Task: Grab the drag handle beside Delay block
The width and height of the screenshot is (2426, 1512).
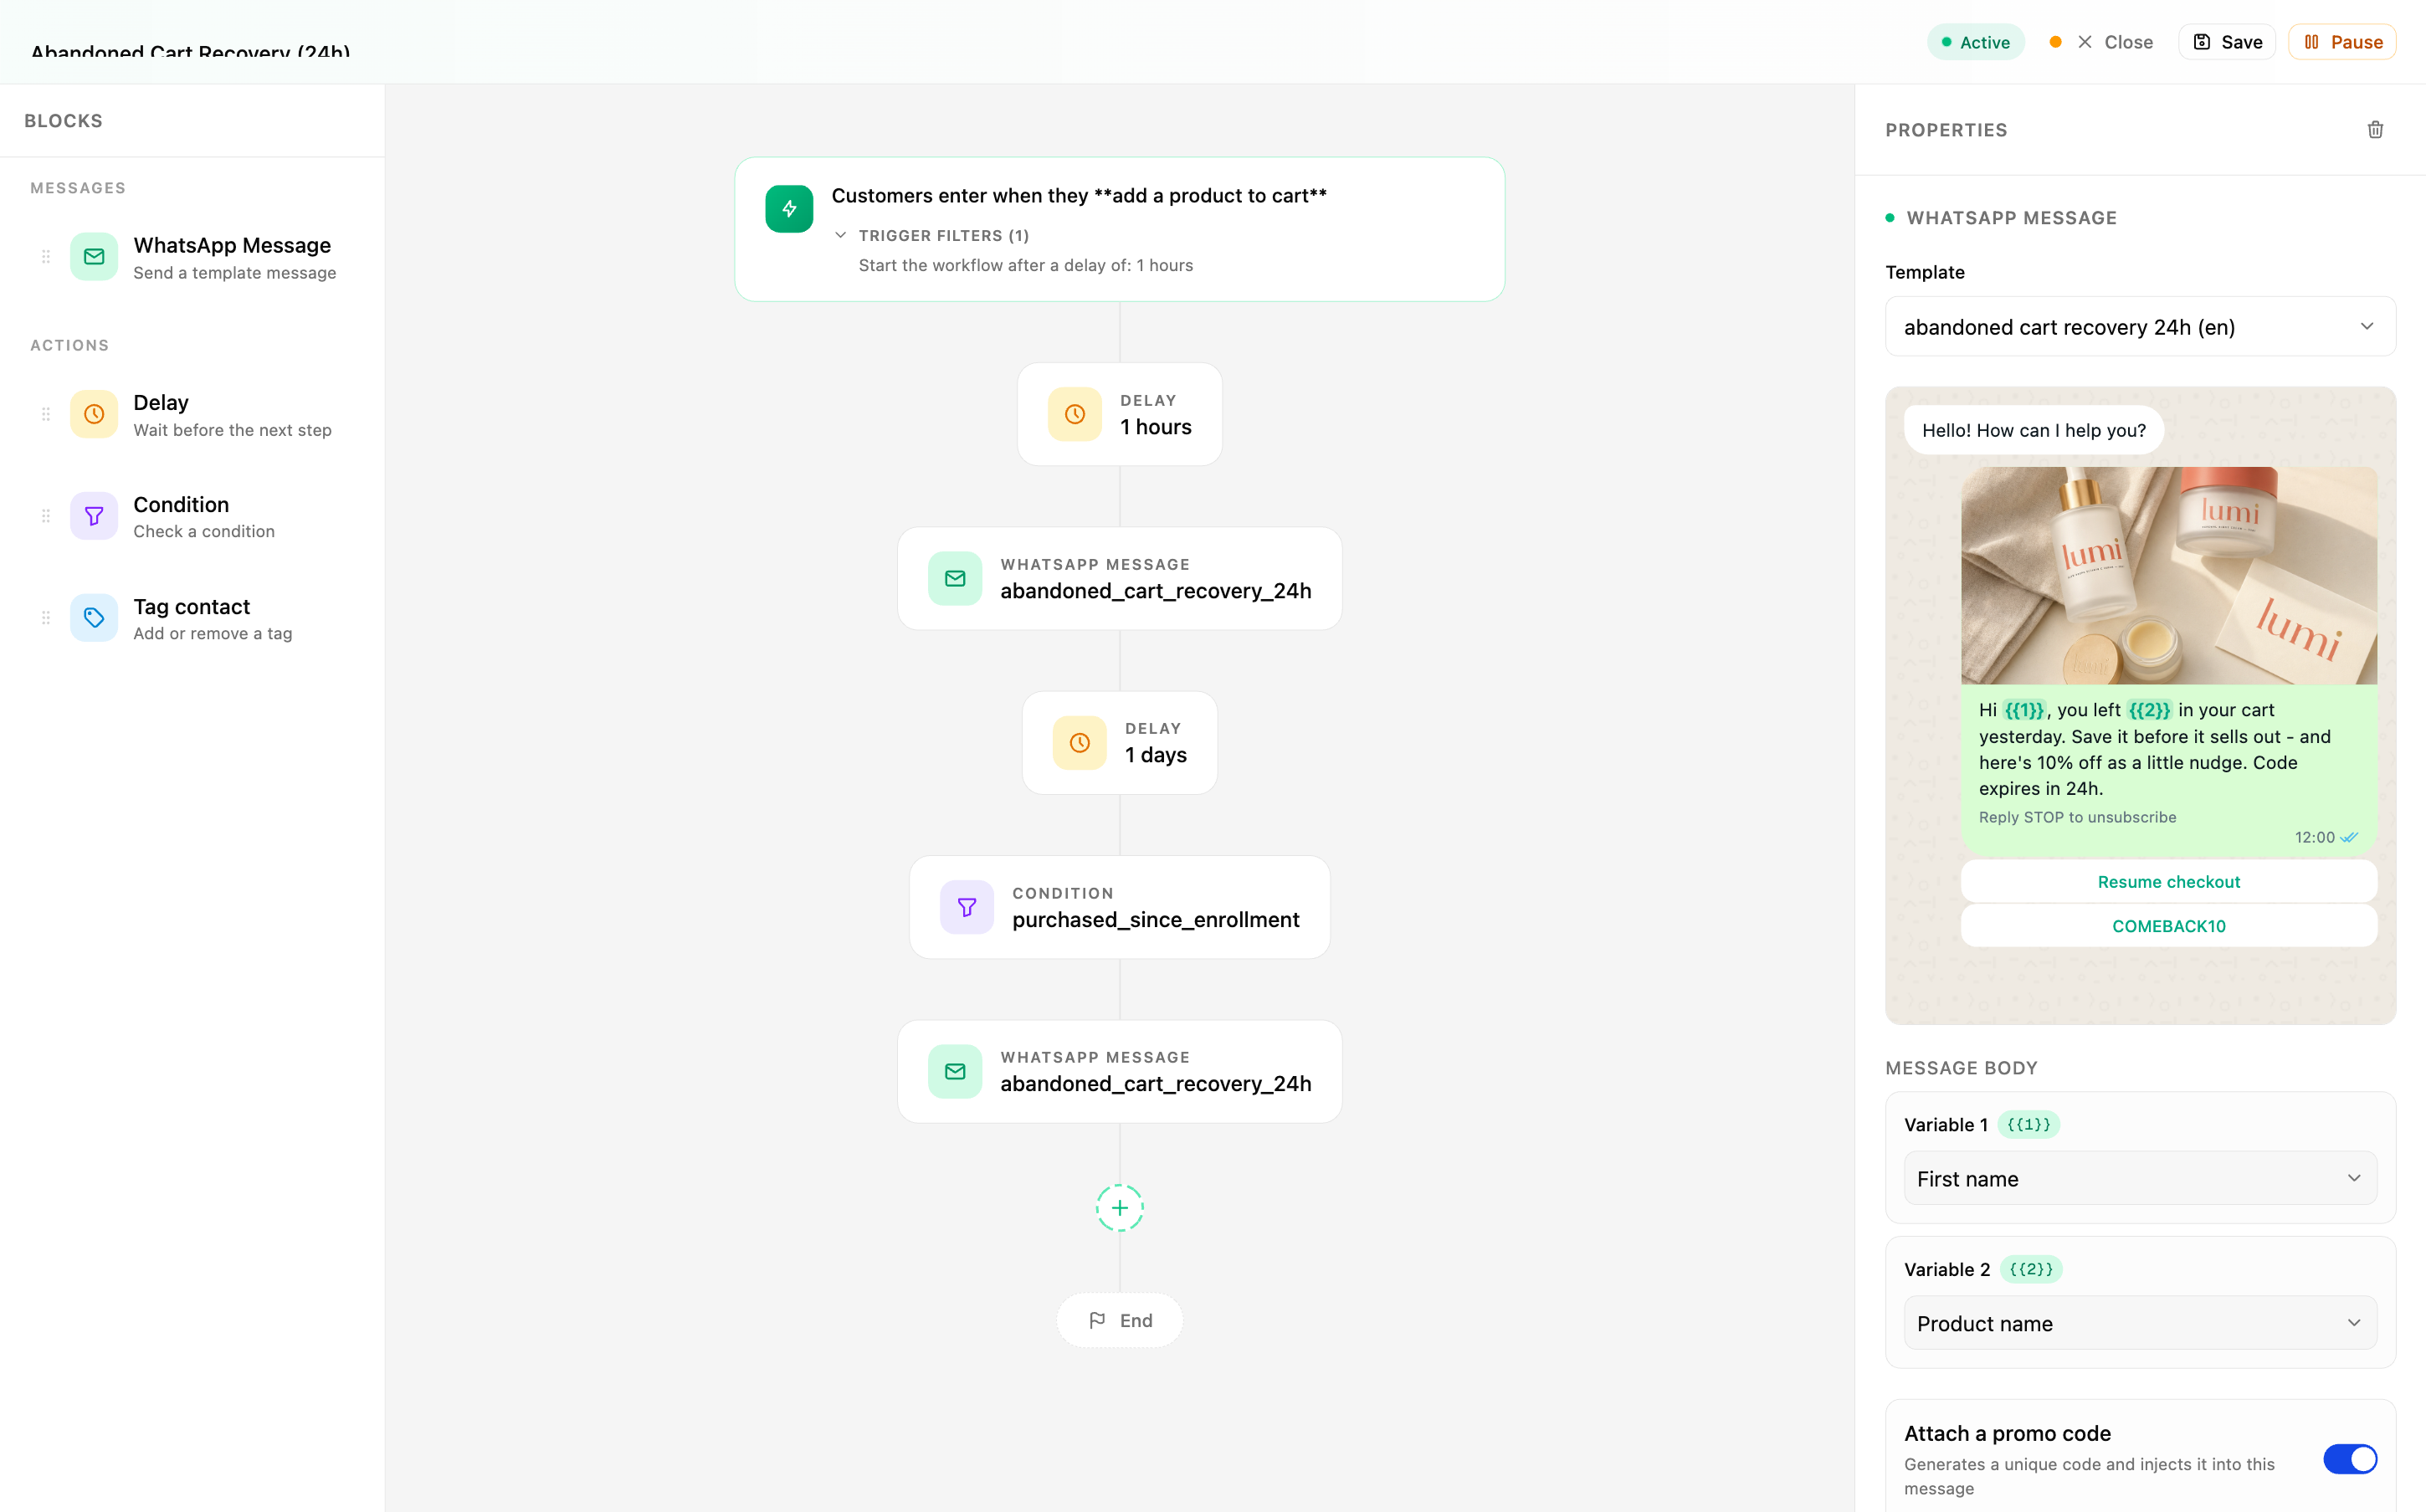Action: tap(46, 414)
